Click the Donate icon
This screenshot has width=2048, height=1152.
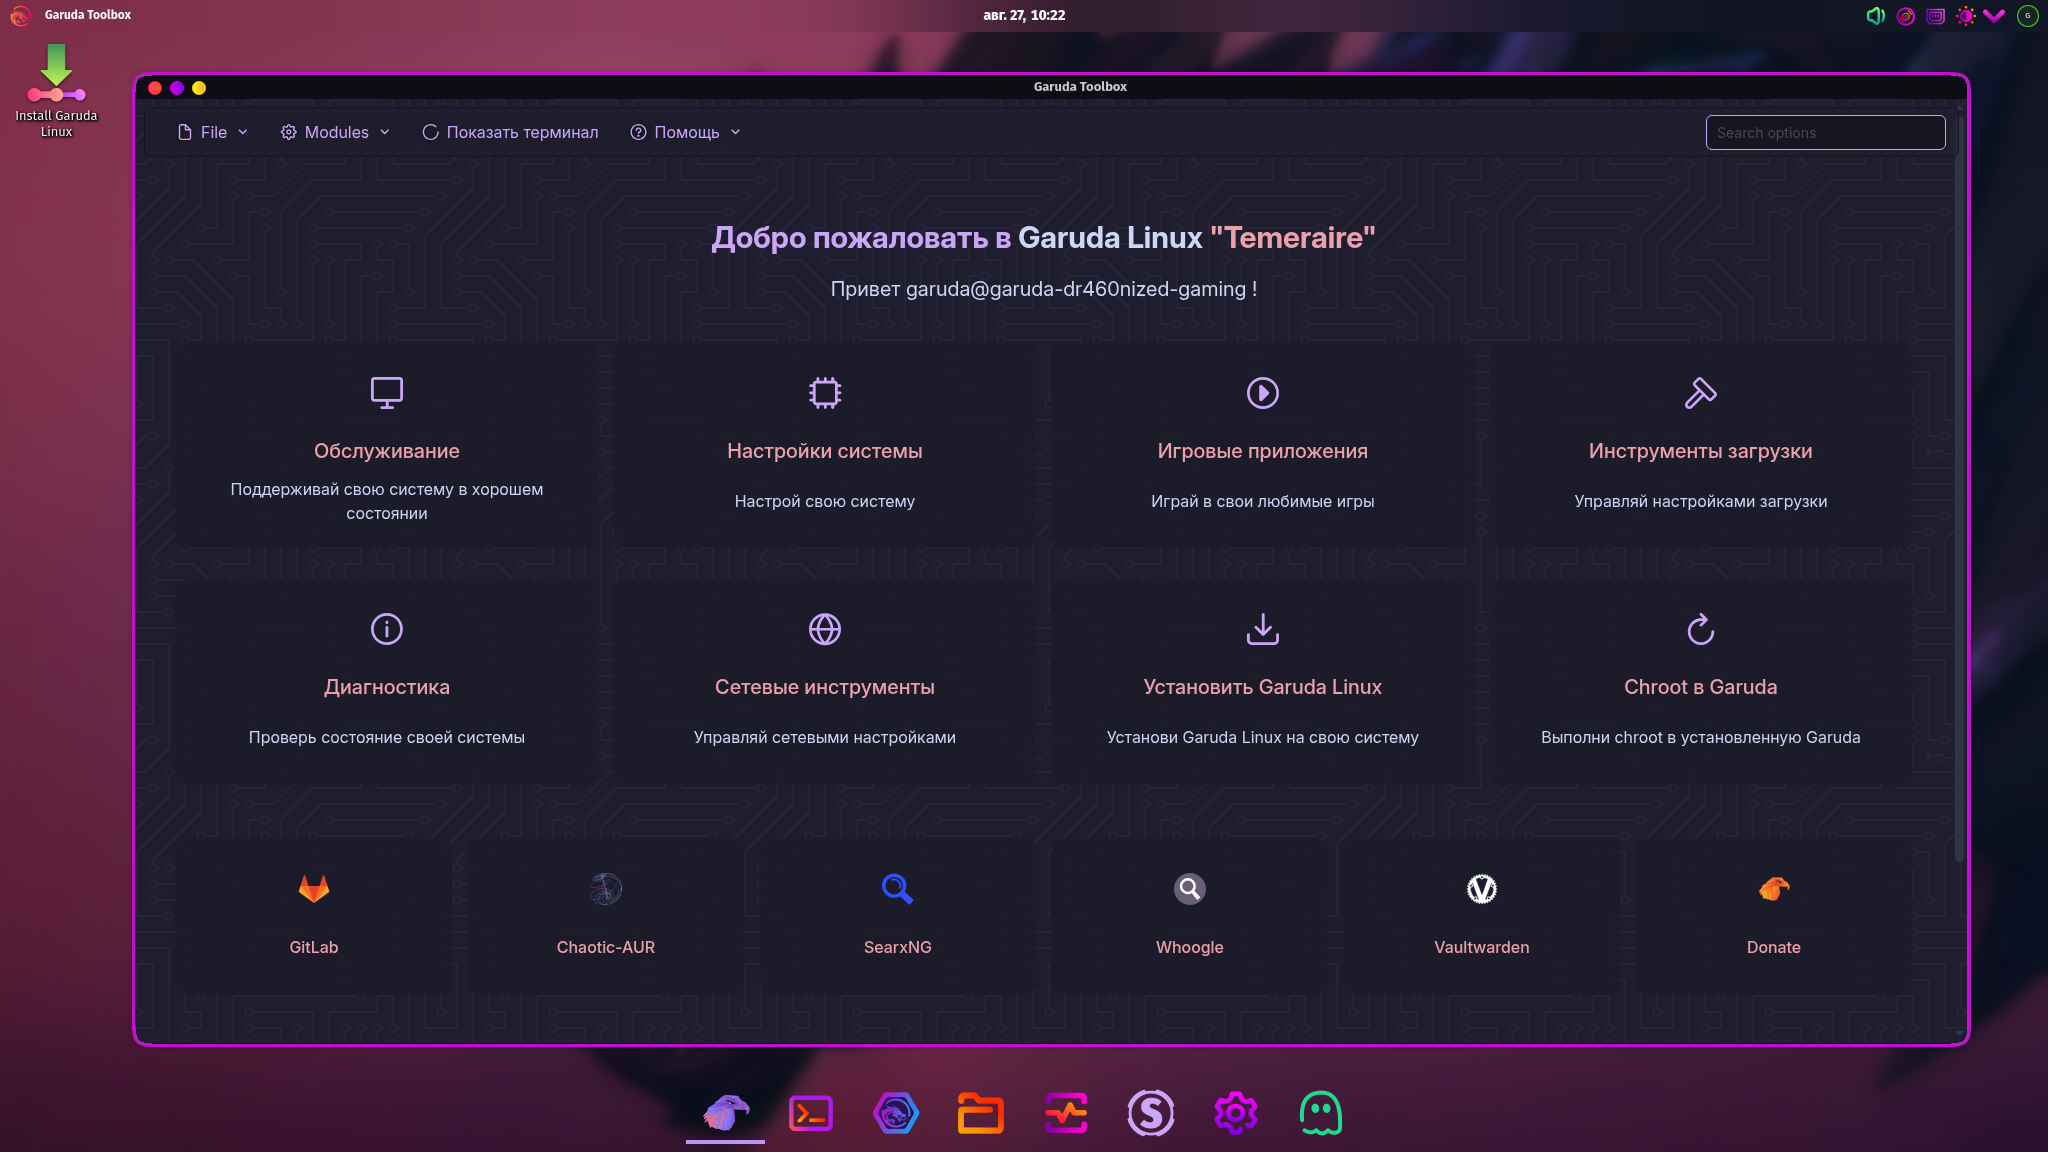pos(1774,888)
